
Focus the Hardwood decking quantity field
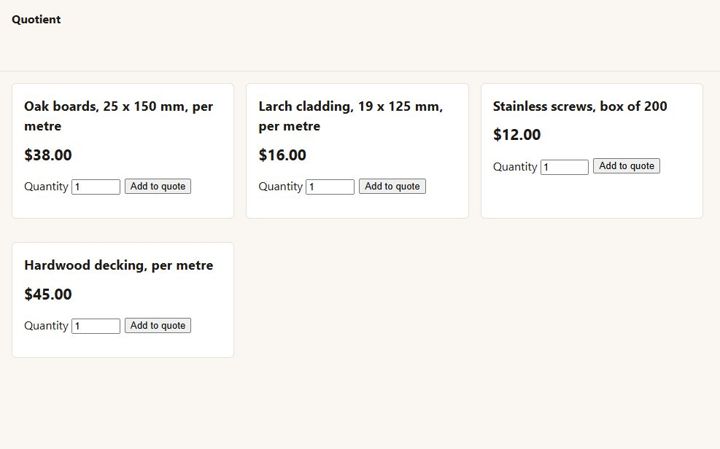coord(96,326)
